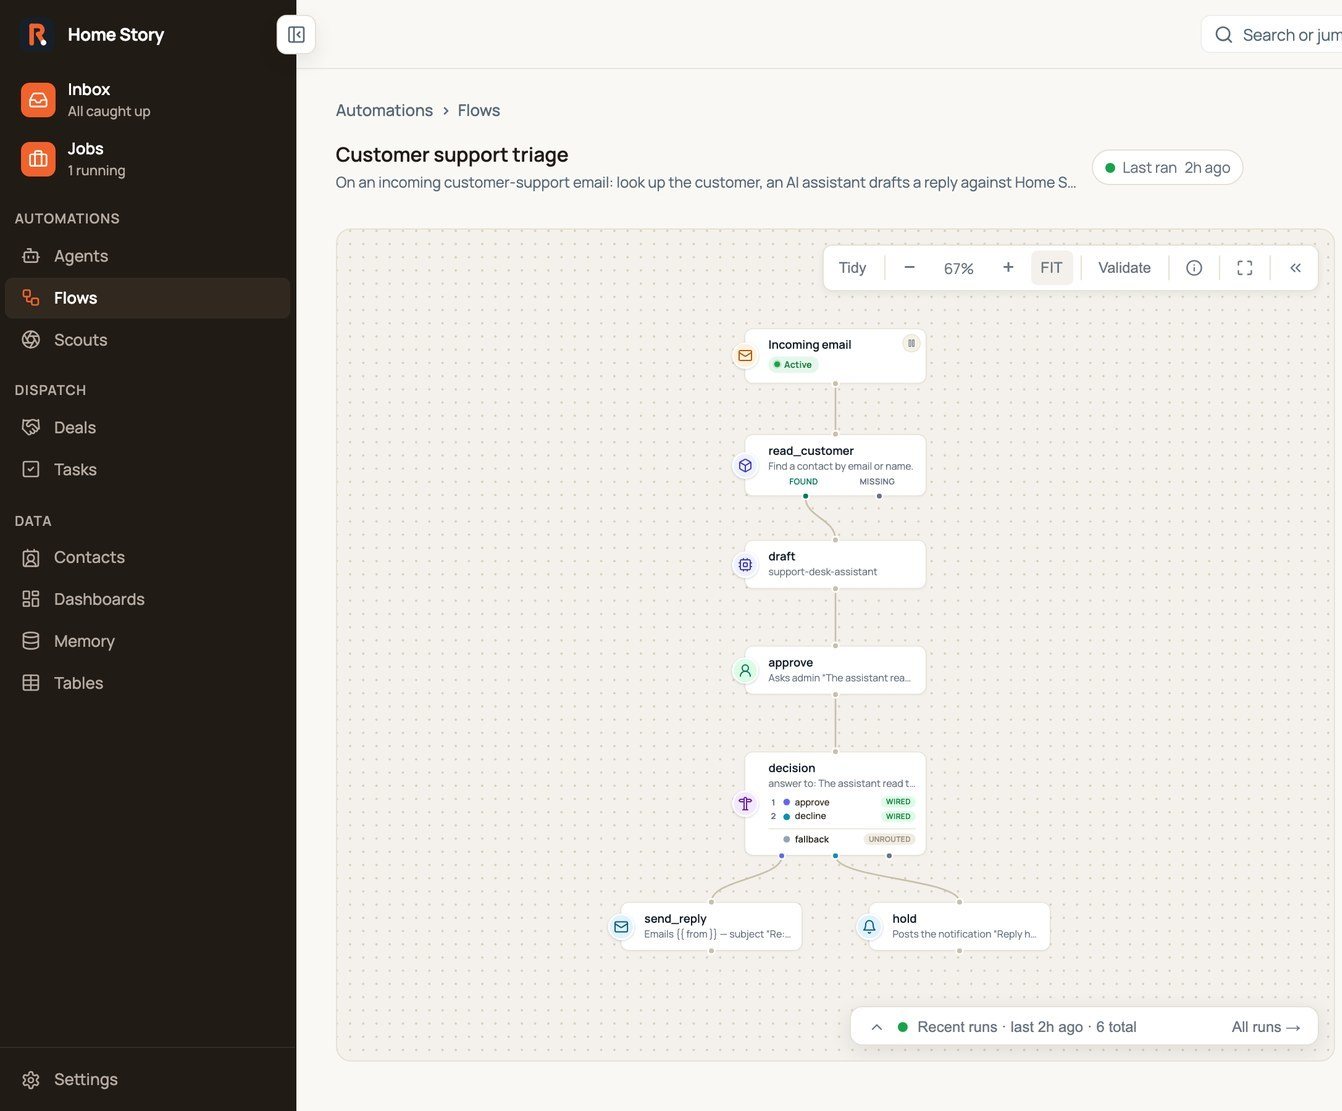Click the FOUND output label
1342x1111 pixels.
point(803,482)
